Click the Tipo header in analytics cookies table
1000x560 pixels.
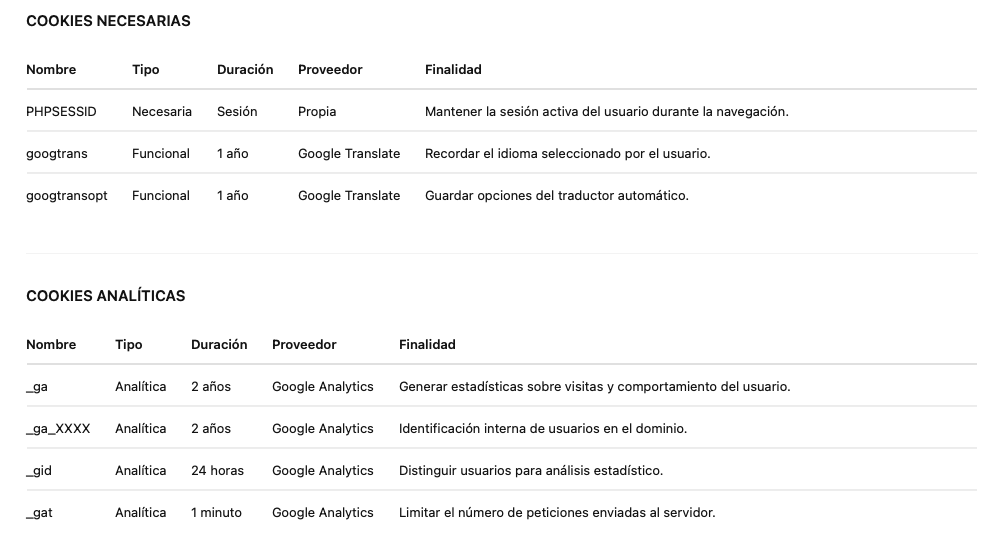[129, 345]
